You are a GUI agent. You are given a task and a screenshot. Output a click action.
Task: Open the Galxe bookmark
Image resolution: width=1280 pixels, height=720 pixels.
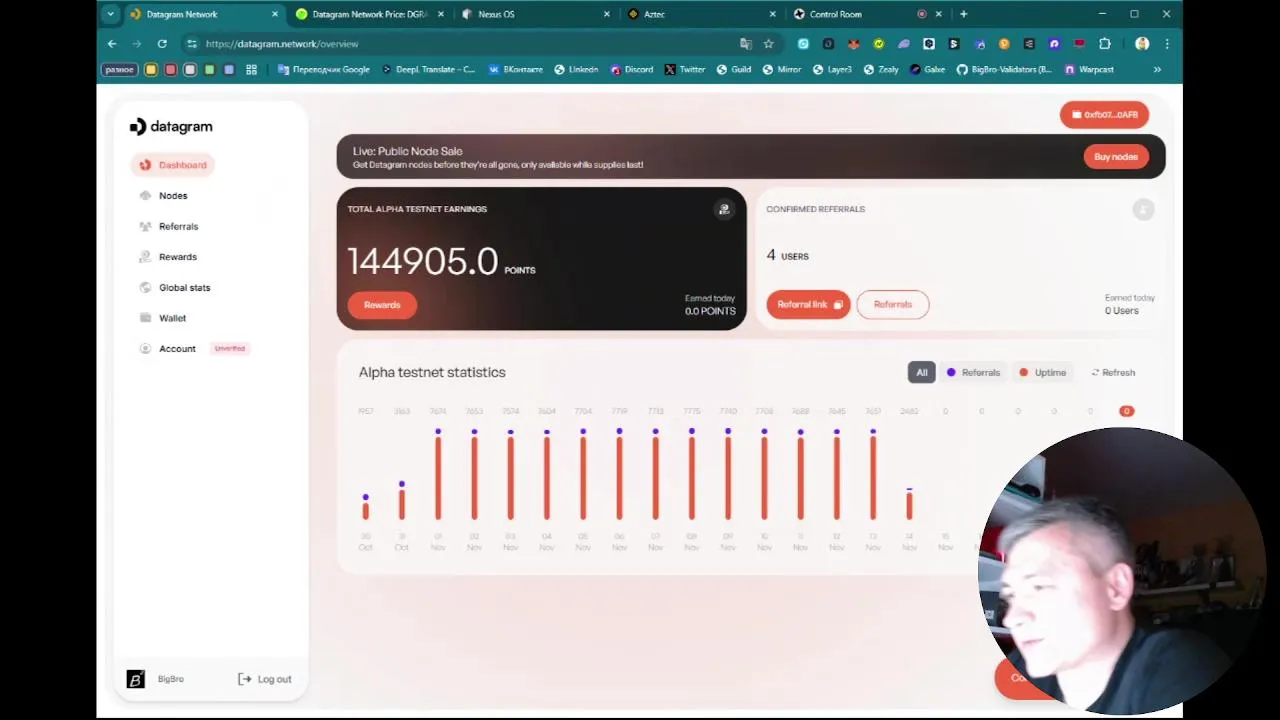pos(926,70)
